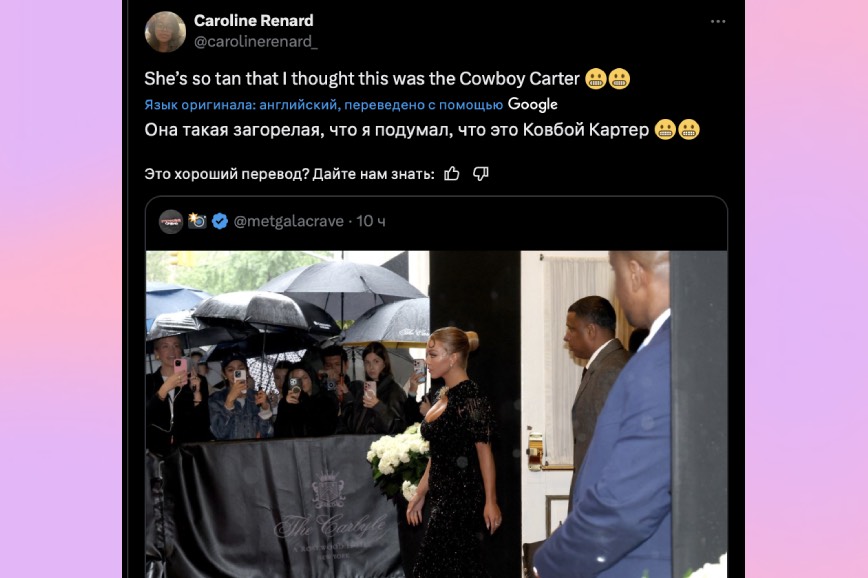Viewport: 868px width, 578px height.
Task: Click the Google logo
Action: click(x=533, y=104)
